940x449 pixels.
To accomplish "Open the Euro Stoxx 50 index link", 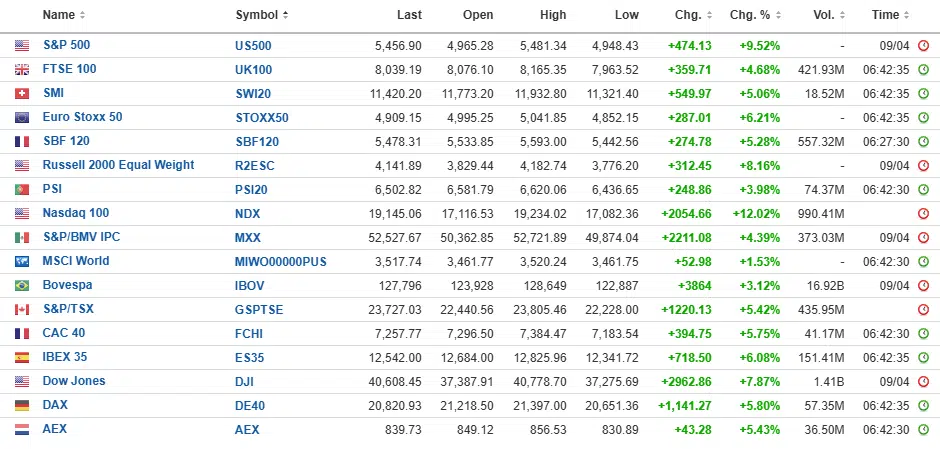I will tap(82, 117).
